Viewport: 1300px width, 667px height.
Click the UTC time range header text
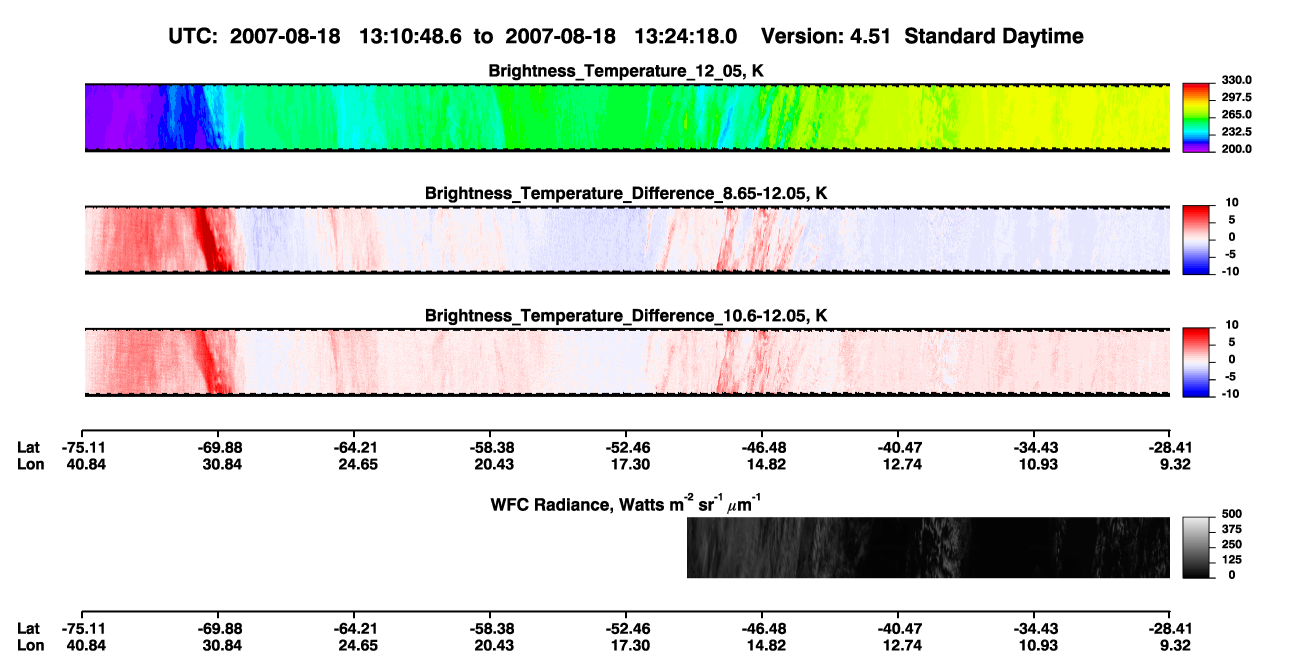coord(455,36)
